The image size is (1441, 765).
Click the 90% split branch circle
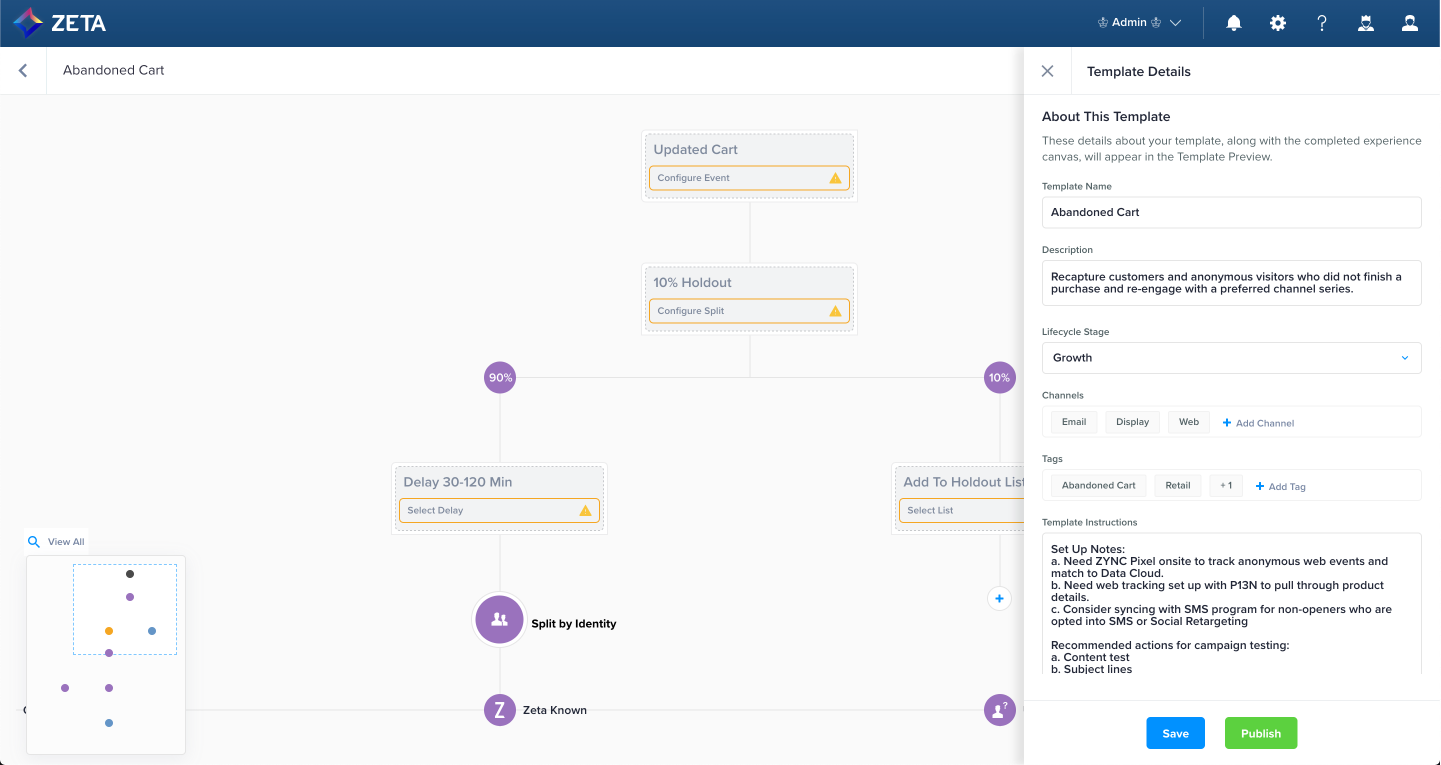(500, 378)
